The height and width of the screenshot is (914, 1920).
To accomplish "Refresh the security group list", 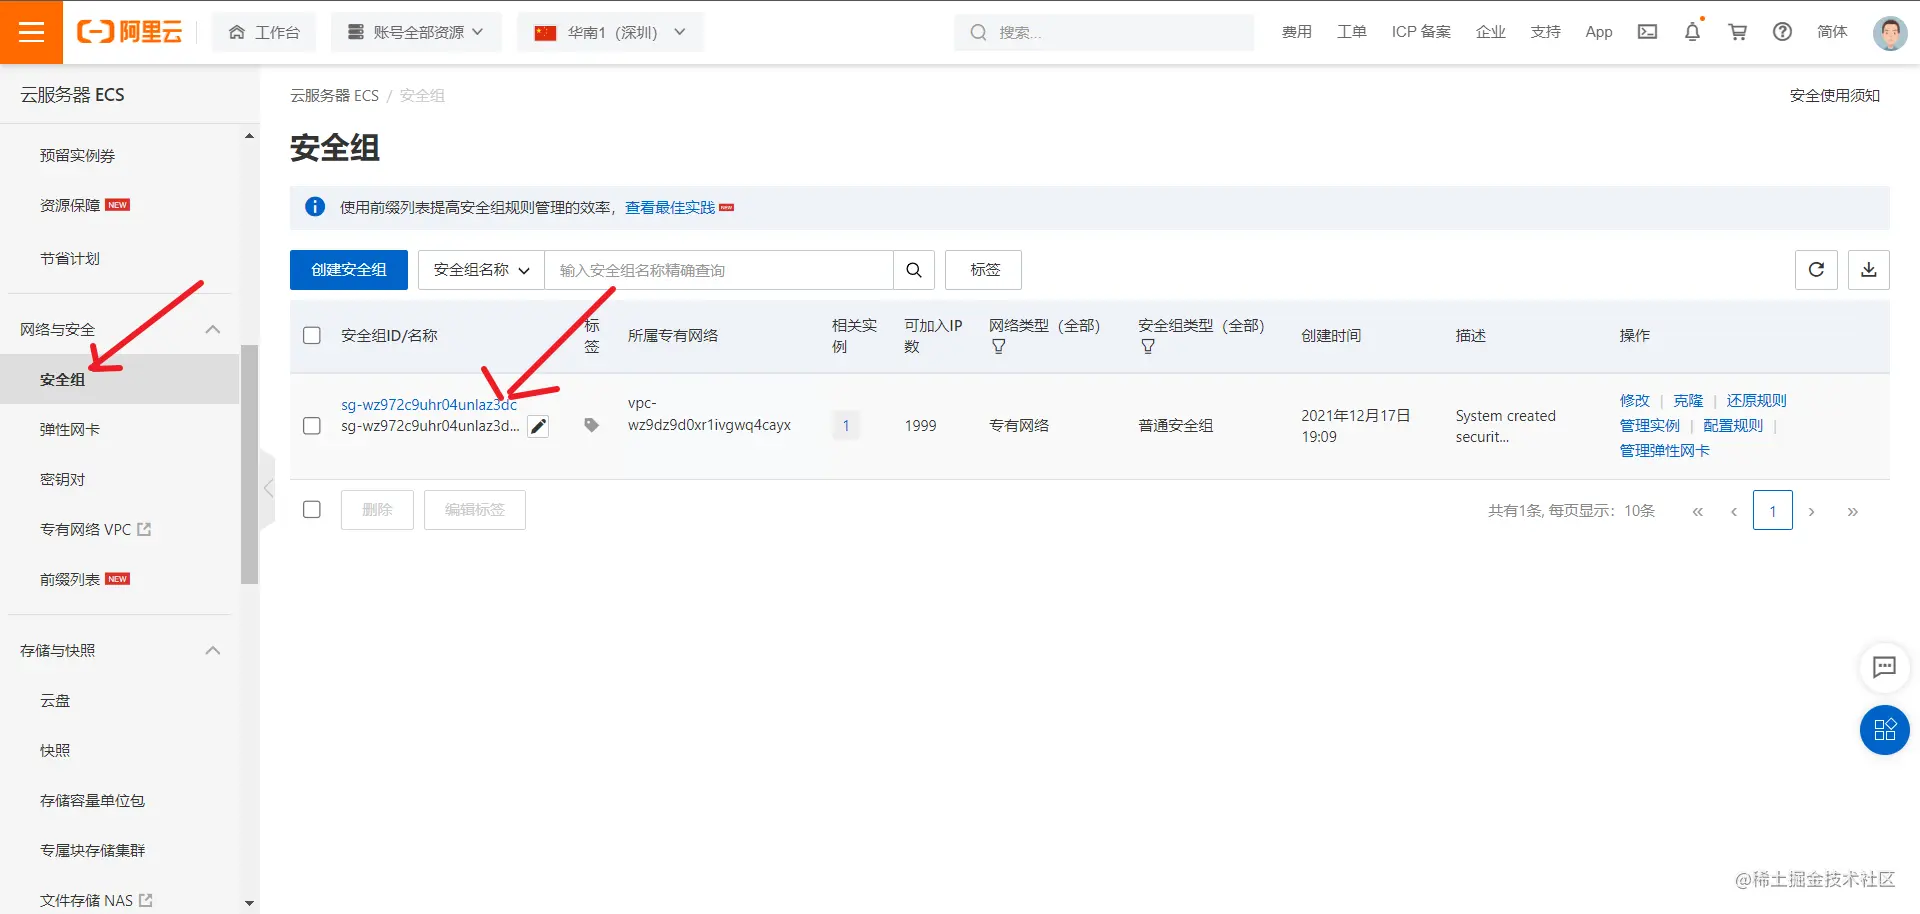I will 1816,270.
